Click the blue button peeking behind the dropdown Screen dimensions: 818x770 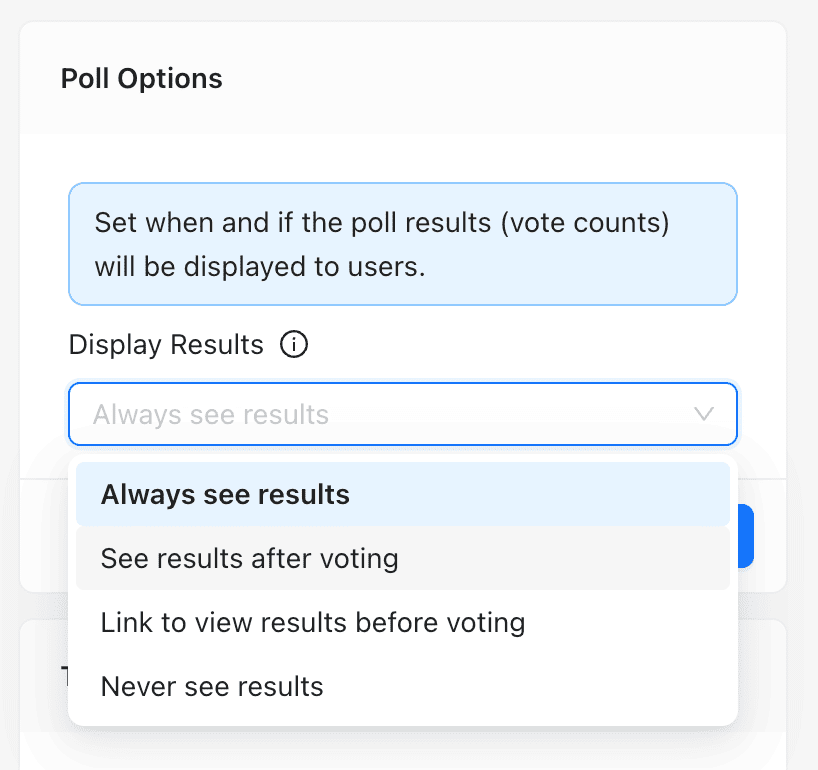coord(746,536)
